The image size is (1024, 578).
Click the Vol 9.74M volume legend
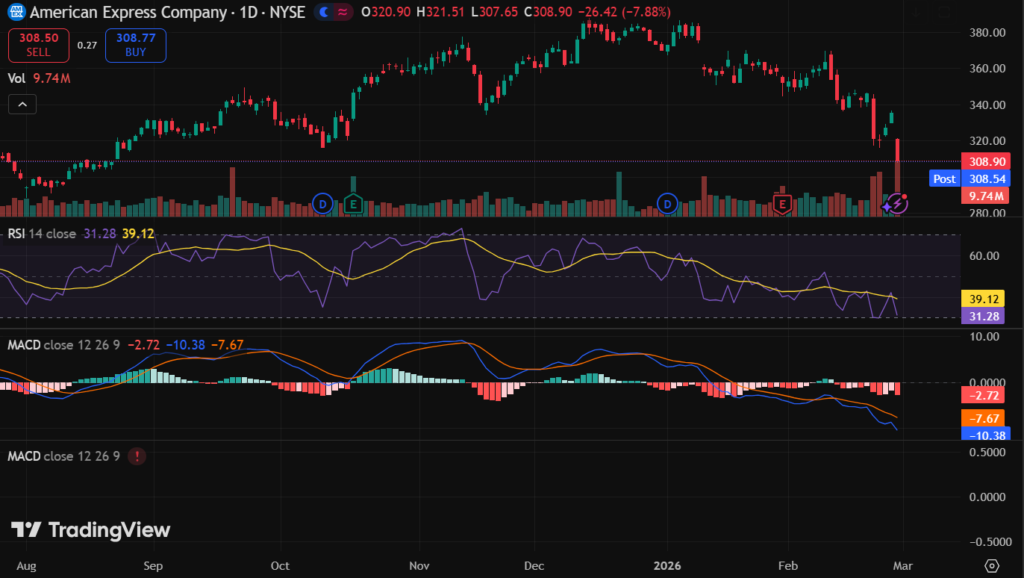pyautogui.click(x=38, y=77)
